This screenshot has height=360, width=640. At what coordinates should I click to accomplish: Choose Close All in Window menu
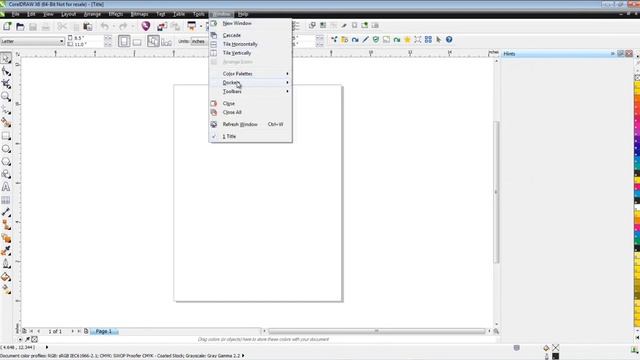(x=250, y=112)
